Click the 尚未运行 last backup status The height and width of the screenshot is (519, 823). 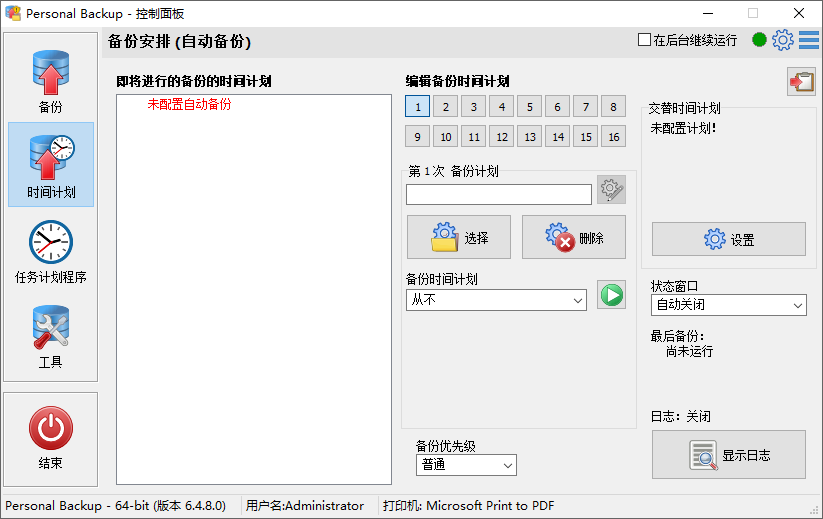[689, 352]
